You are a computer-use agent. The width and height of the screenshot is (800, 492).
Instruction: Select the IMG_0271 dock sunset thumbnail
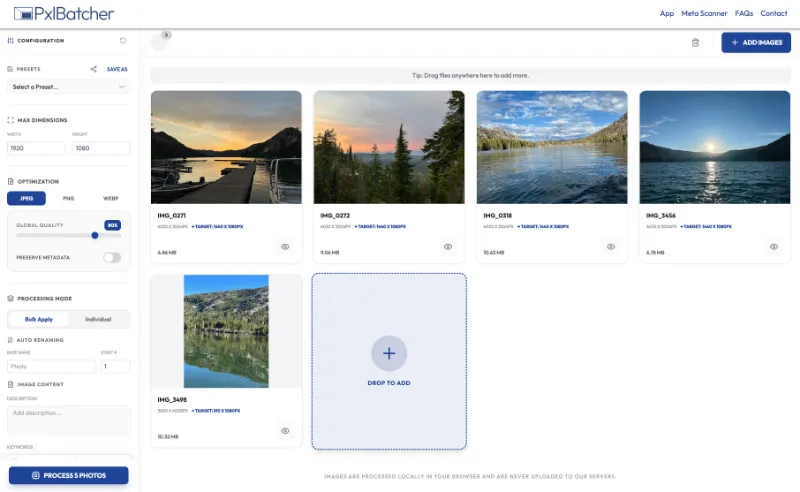pyautogui.click(x=226, y=147)
